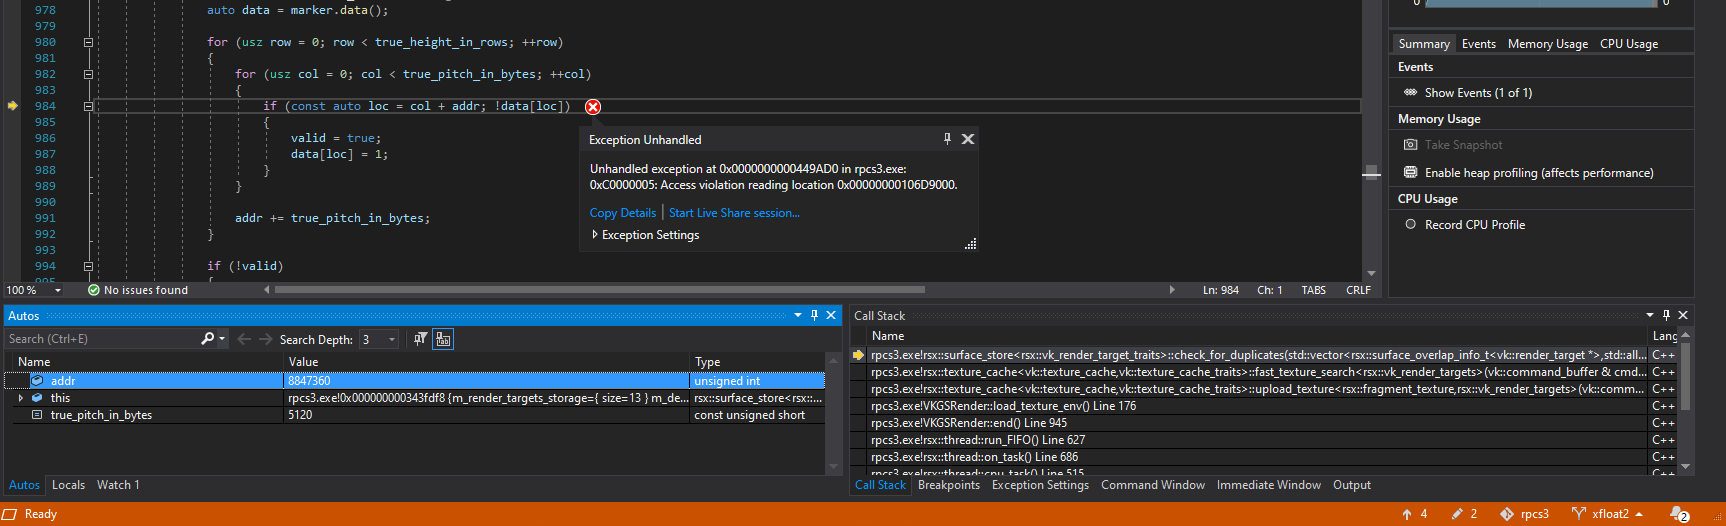The width and height of the screenshot is (1726, 526).
Task: Close the Autos panel
Action: 831,315
